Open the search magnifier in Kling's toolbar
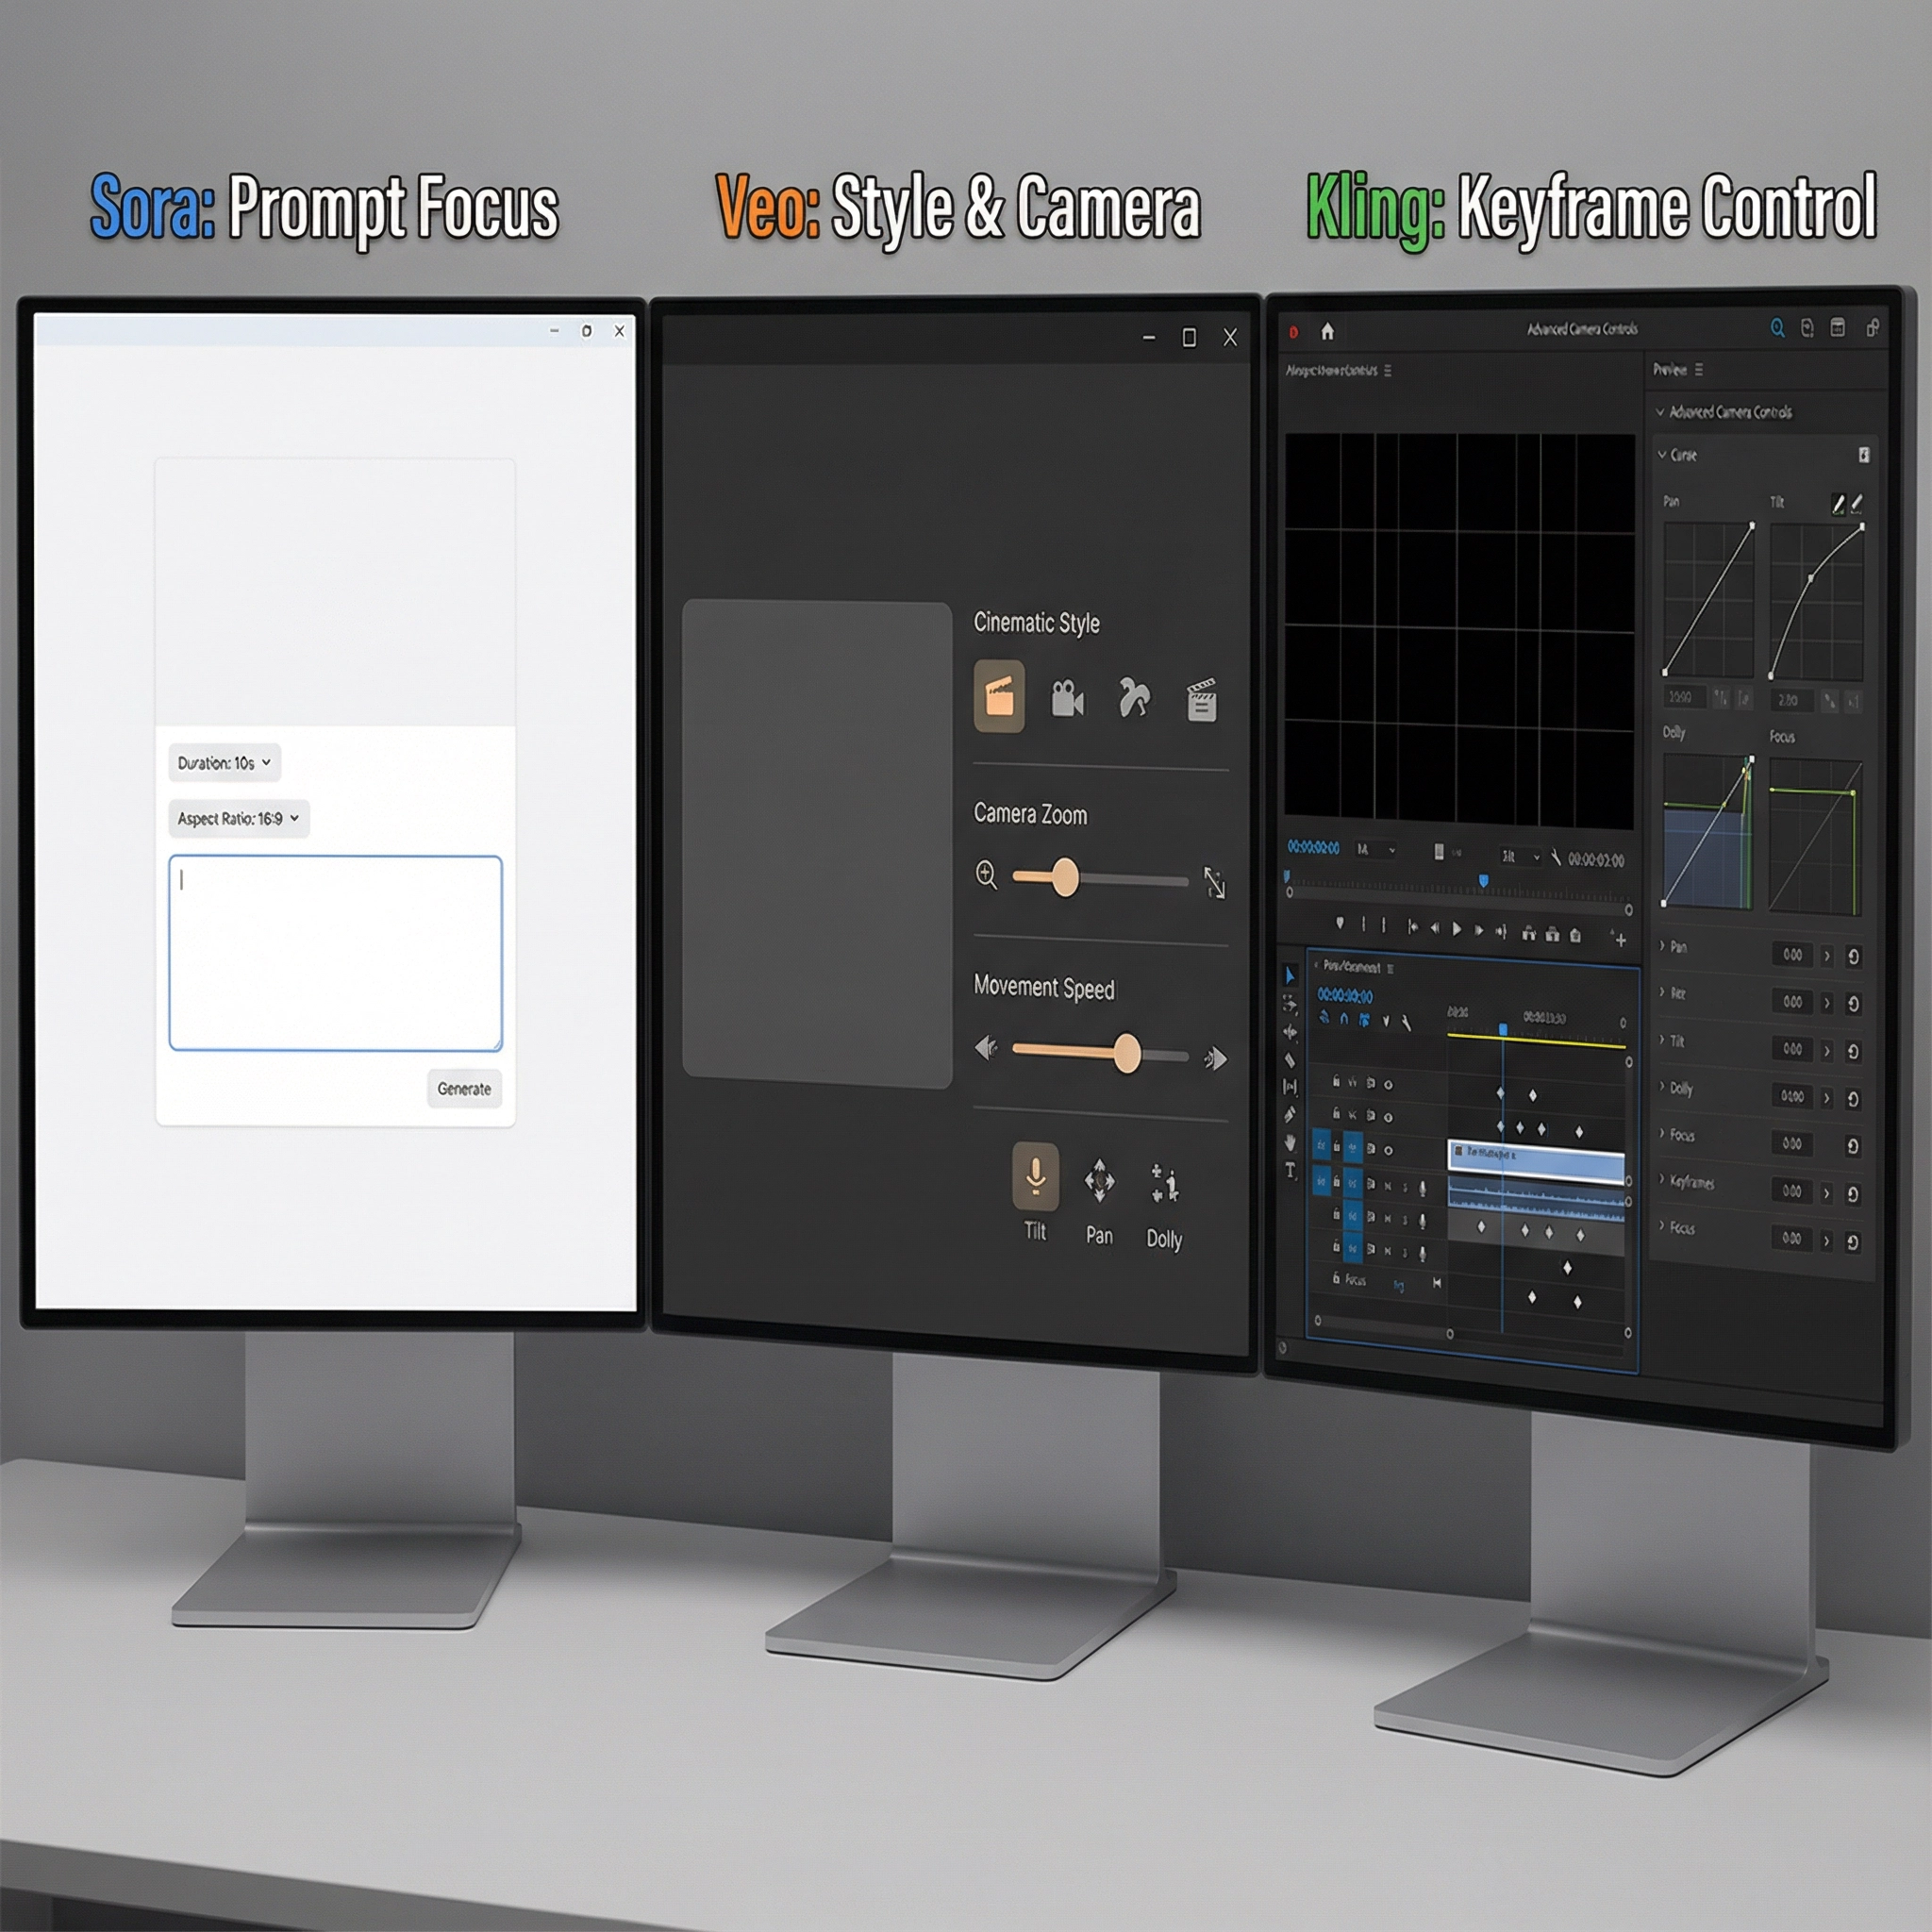Screen dimensions: 1932x1932 1777,328
